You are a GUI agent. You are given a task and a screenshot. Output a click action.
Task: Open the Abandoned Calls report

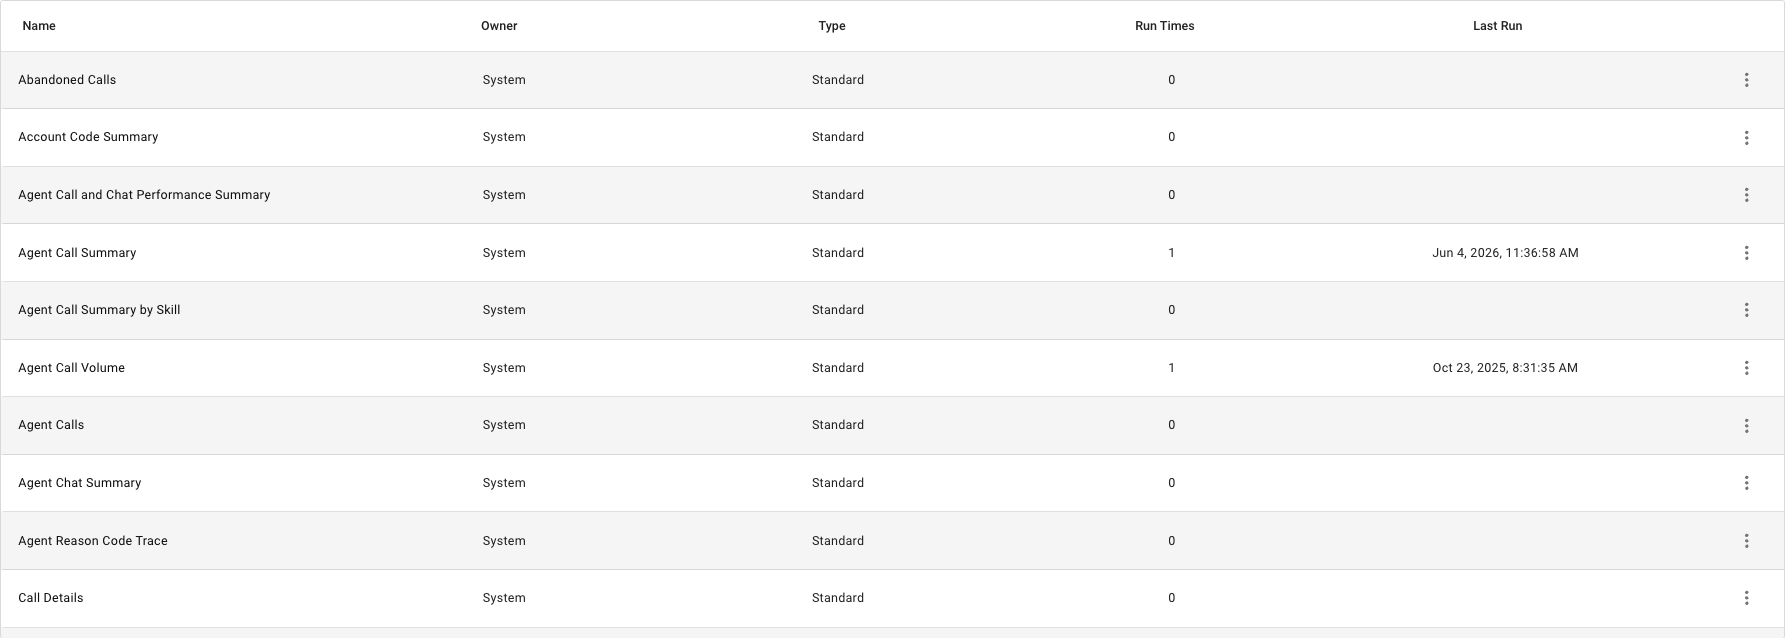(67, 80)
